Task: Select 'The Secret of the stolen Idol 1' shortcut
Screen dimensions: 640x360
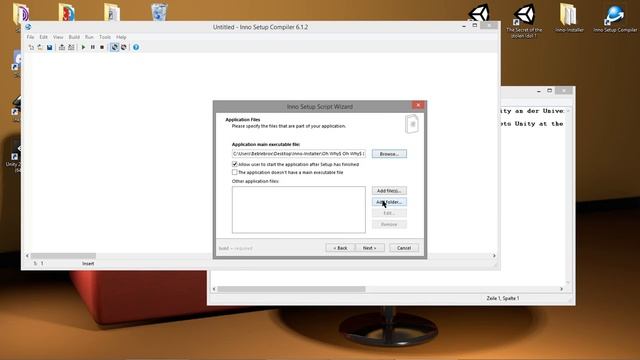Action: tap(524, 20)
